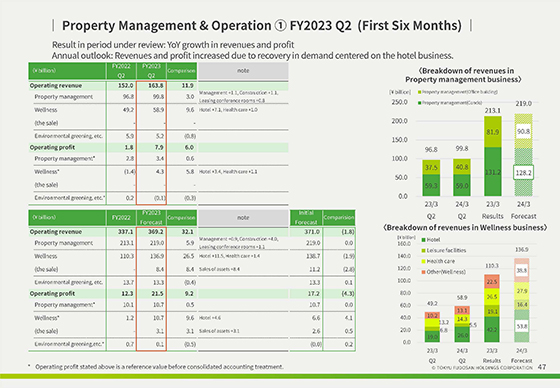
Task: Select upper table Environmental greening revenue 5.9
Action: [130, 136]
